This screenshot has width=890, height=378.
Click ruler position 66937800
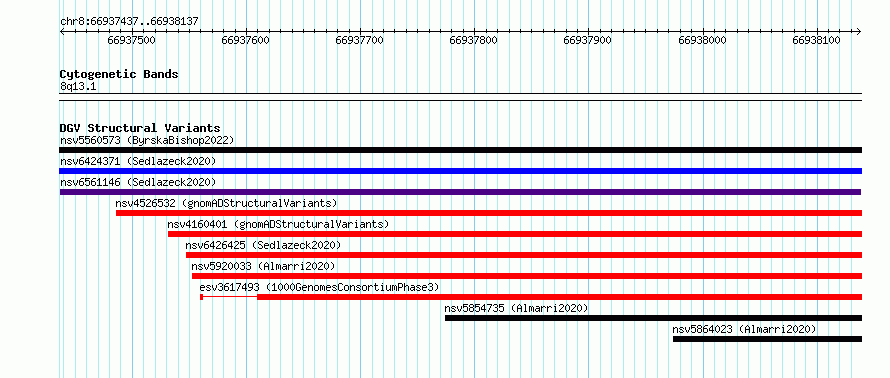[474, 40]
